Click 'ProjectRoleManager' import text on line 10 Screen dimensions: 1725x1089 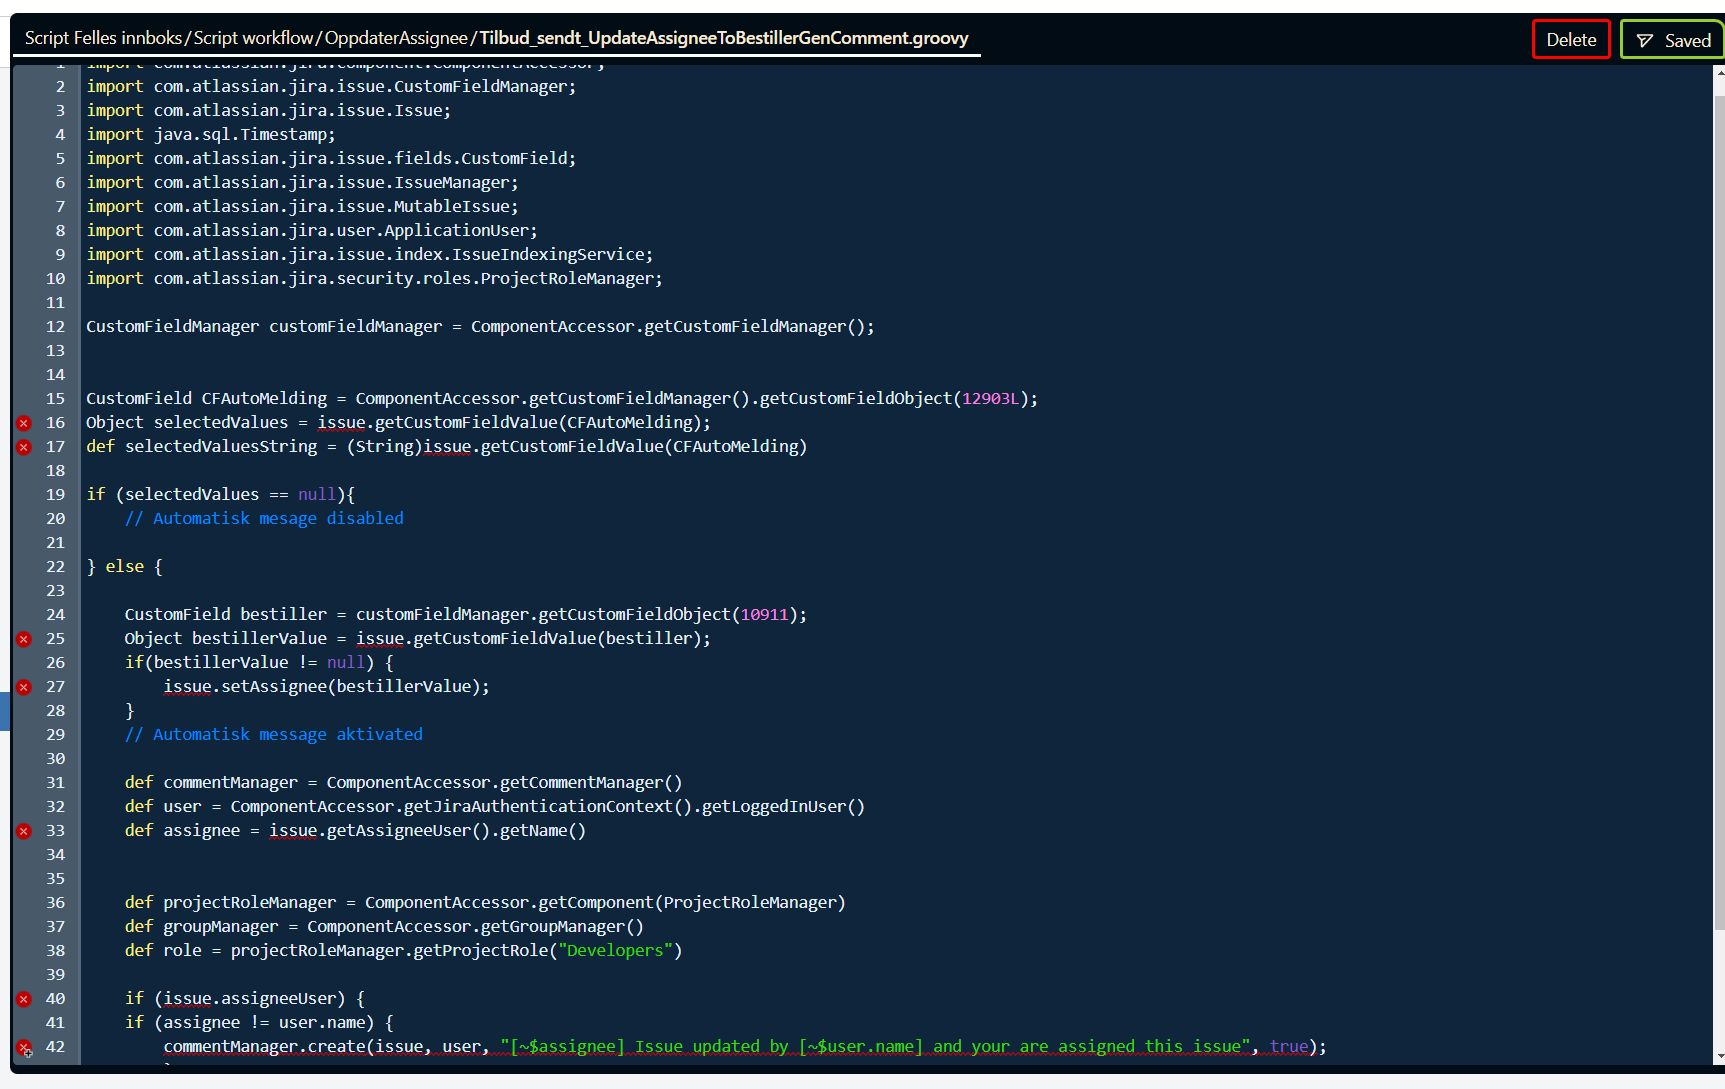click(x=567, y=279)
